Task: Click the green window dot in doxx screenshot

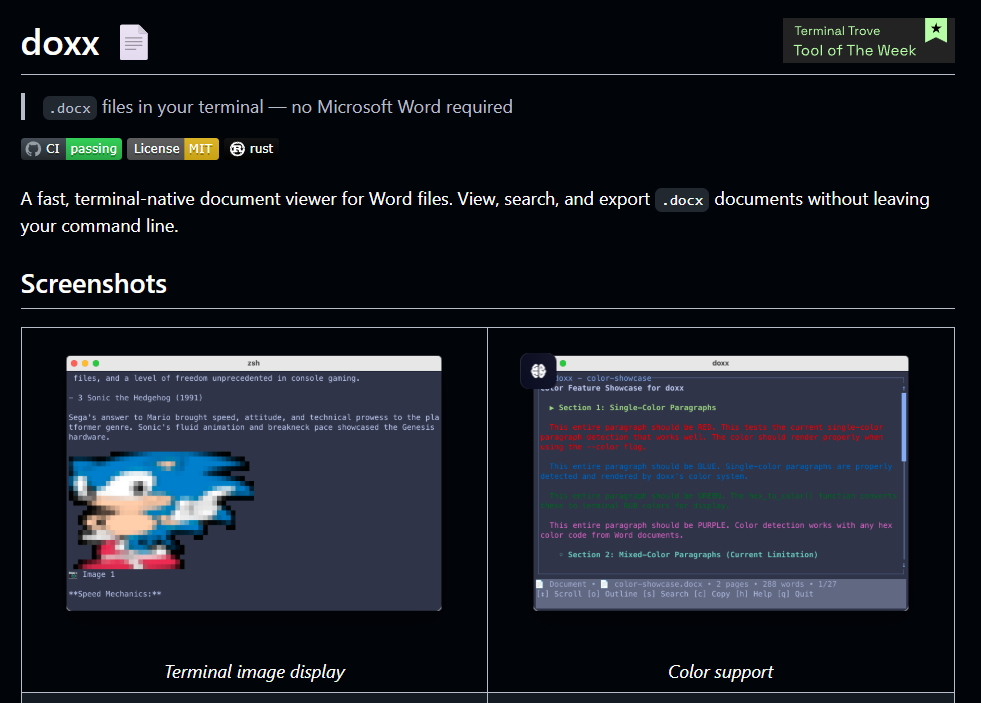Action: coord(563,363)
